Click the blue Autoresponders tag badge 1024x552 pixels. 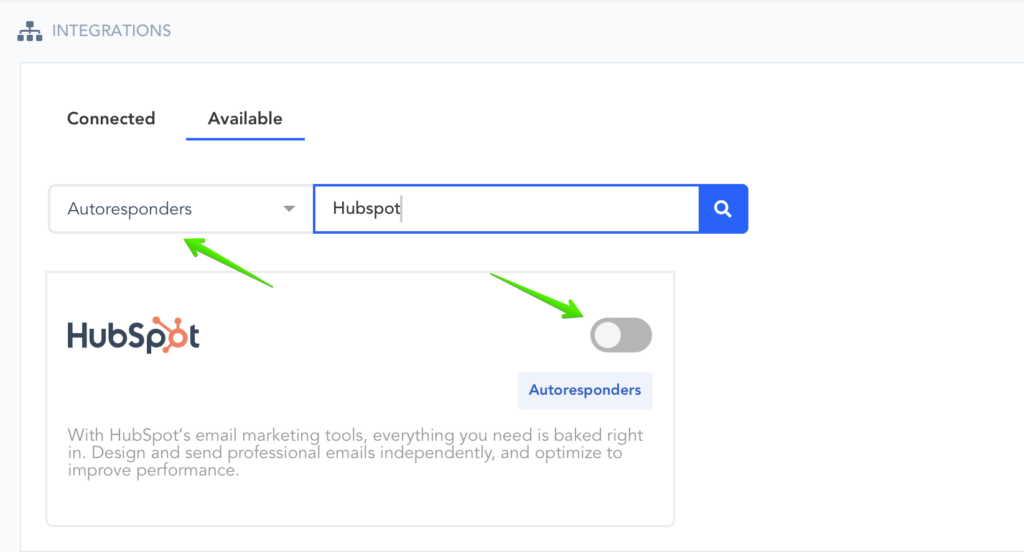click(x=585, y=390)
